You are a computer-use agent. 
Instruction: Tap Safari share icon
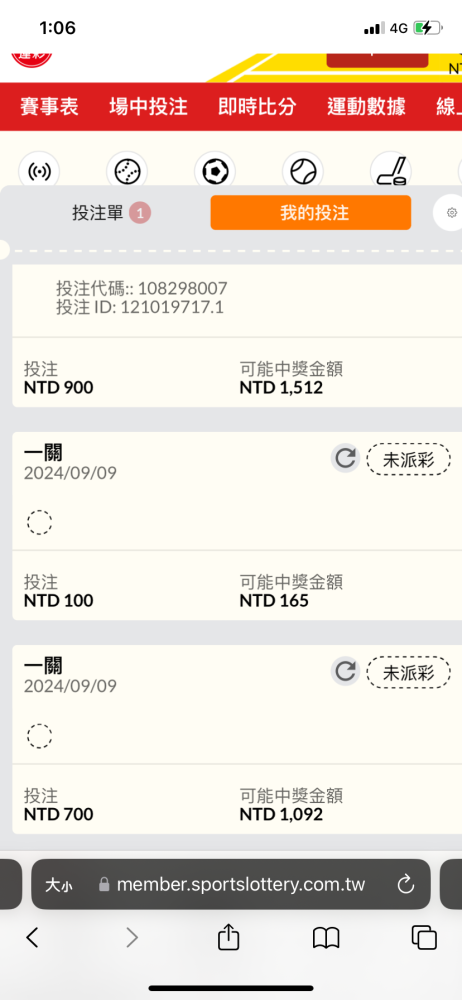point(228,938)
